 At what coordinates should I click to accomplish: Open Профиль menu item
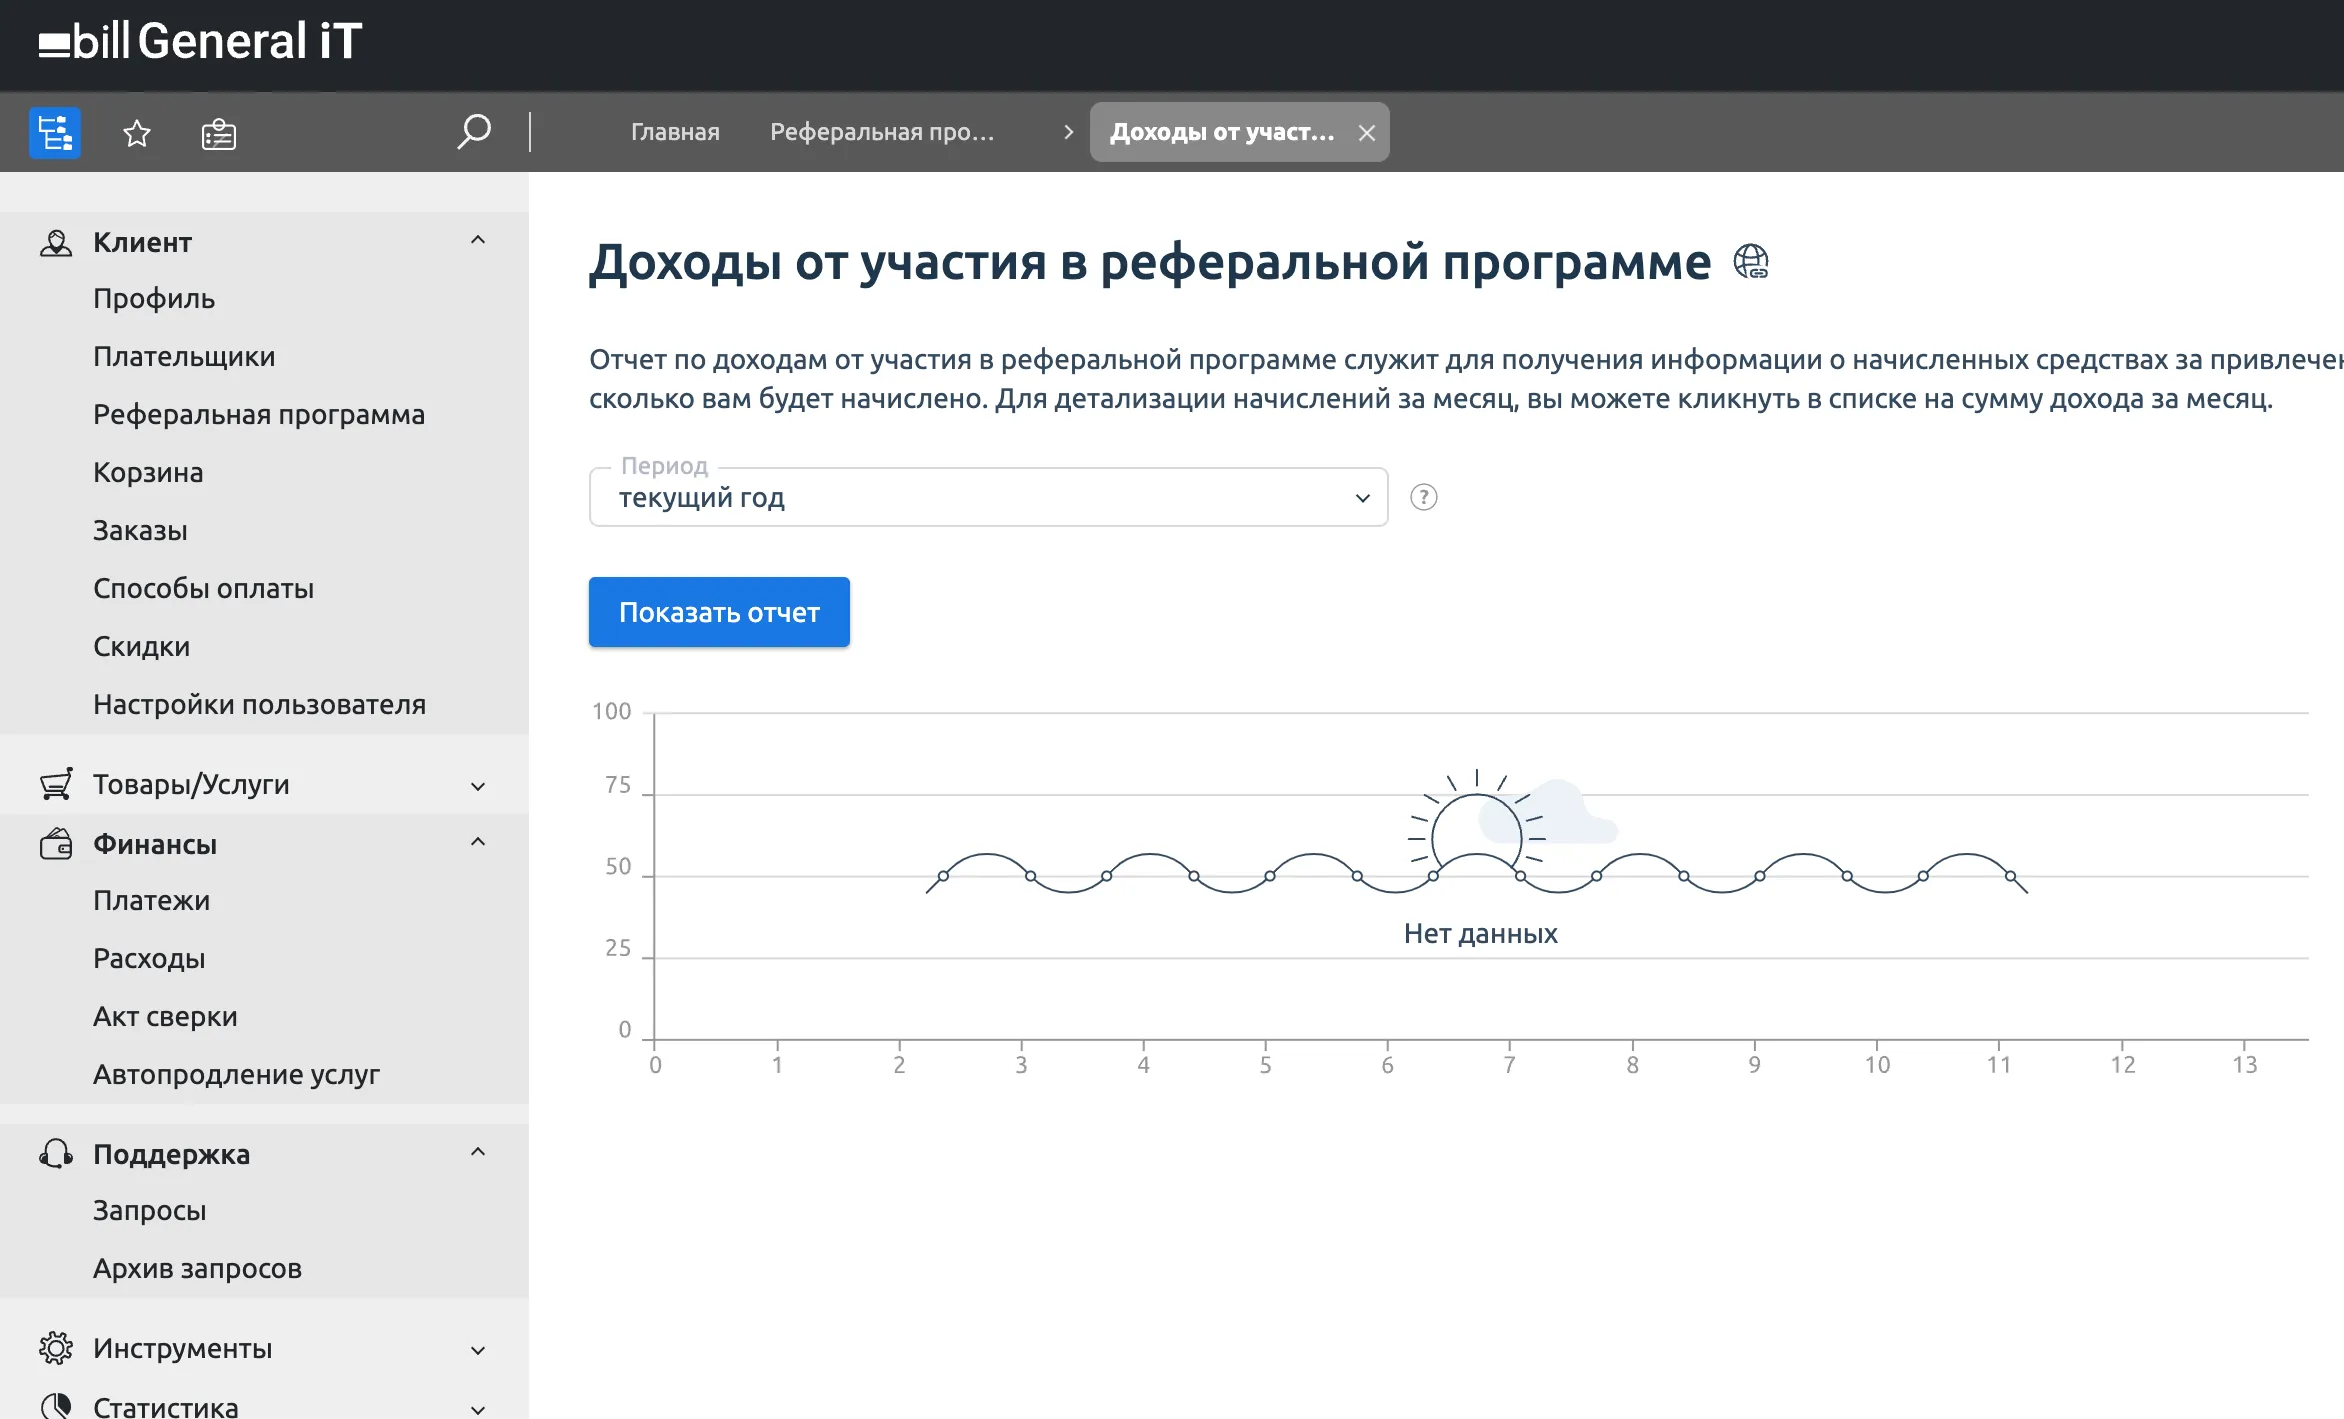click(154, 298)
